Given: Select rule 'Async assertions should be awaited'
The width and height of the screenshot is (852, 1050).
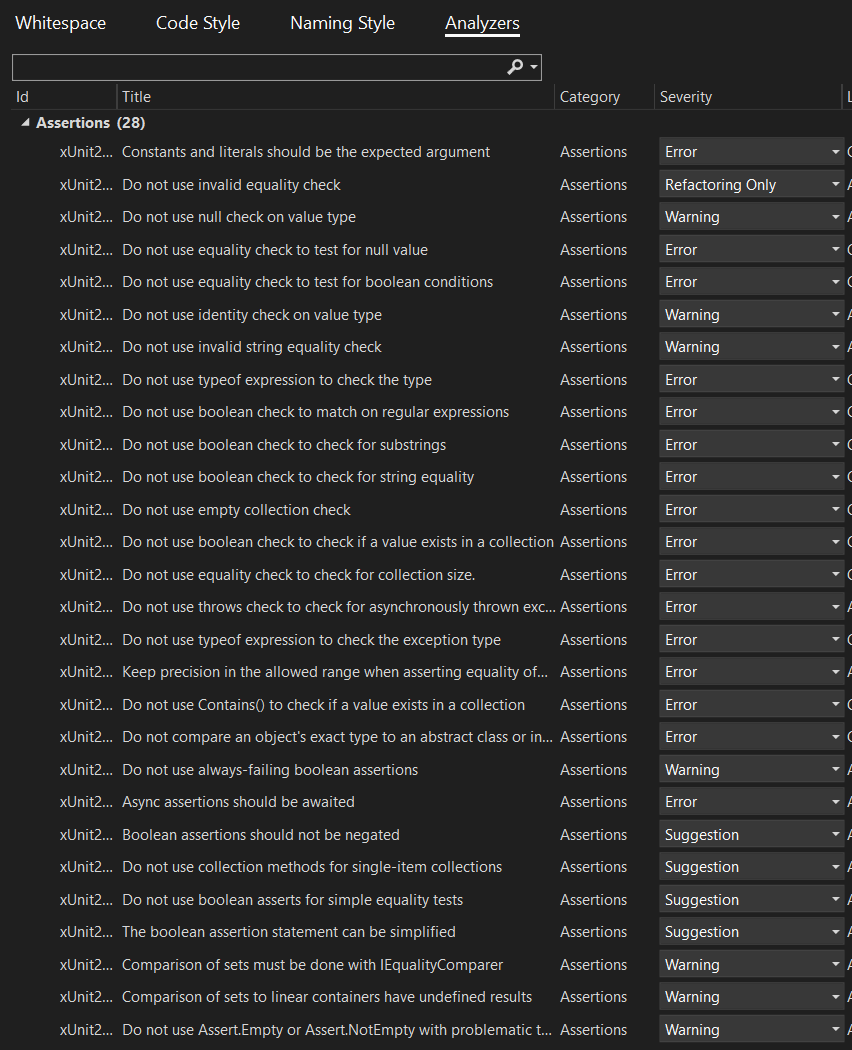Looking at the screenshot, I should tap(238, 802).
